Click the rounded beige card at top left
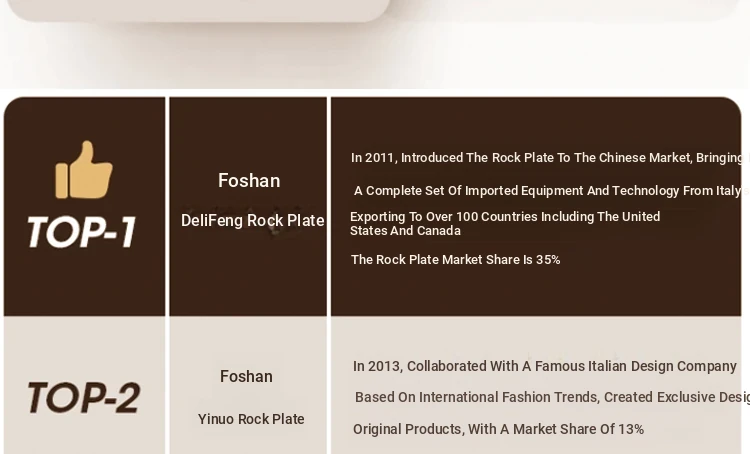The height and width of the screenshot is (454, 750). tap(198, 11)
